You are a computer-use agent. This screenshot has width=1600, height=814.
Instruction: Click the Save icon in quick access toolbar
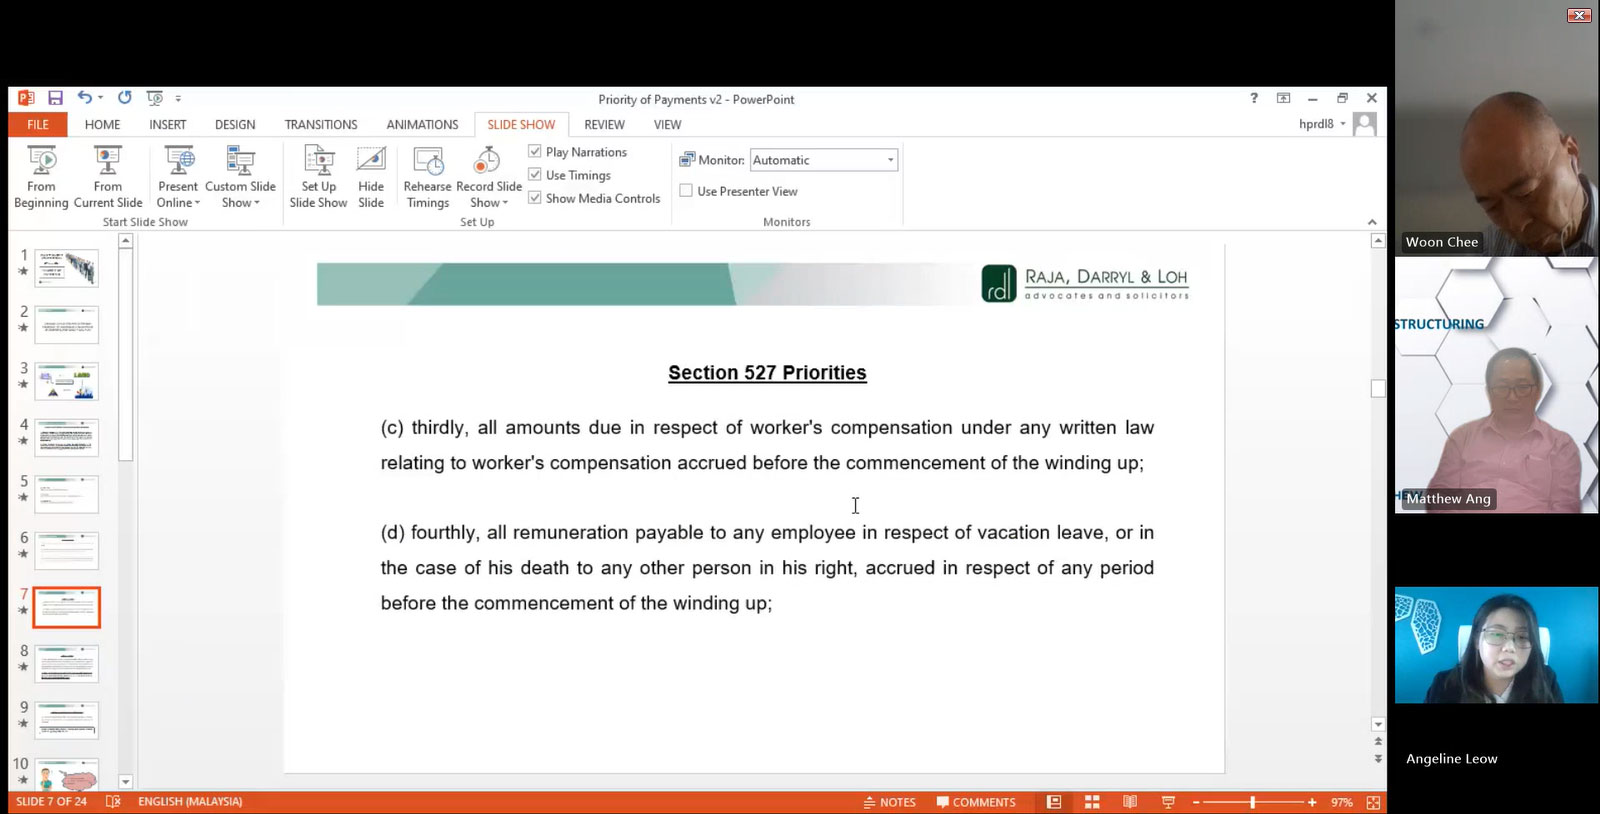click(55, 98)
